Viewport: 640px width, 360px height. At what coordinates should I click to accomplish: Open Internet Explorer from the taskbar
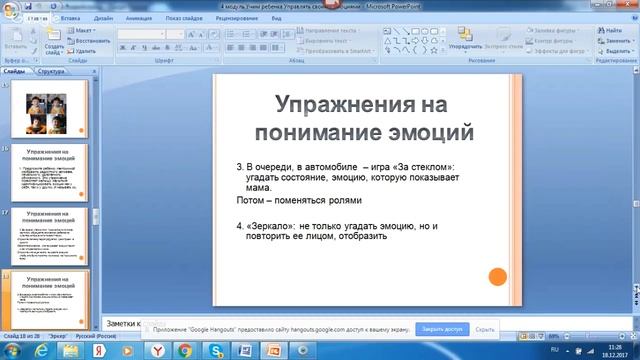41,351
